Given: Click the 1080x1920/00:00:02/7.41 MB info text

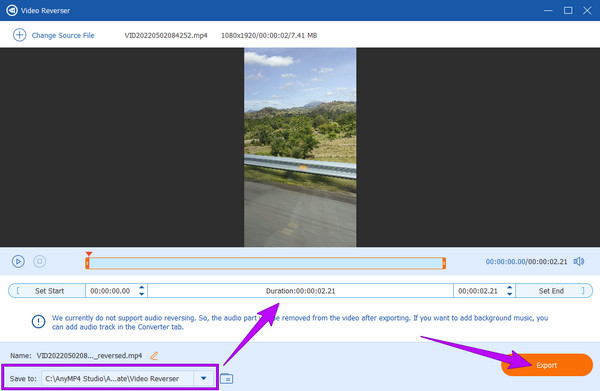Looking at the screenshot, I should coord(269,36).
